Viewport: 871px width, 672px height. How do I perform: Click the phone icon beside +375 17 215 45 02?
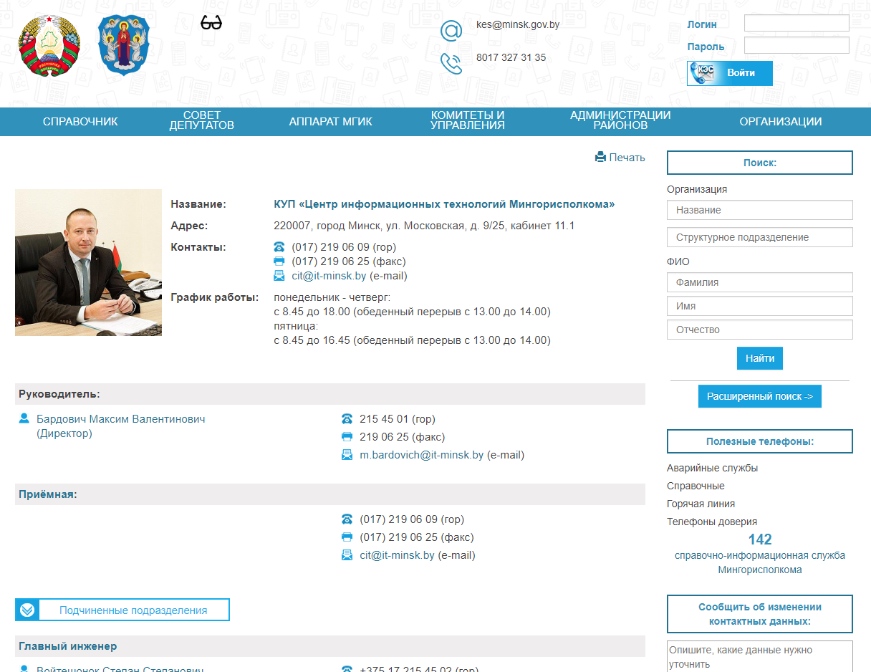[x=347, y=669]
